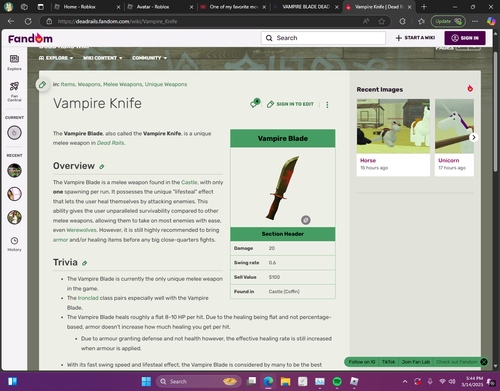Show next Recent Images with the arrow
500x391 pixels.
point(473,137)
